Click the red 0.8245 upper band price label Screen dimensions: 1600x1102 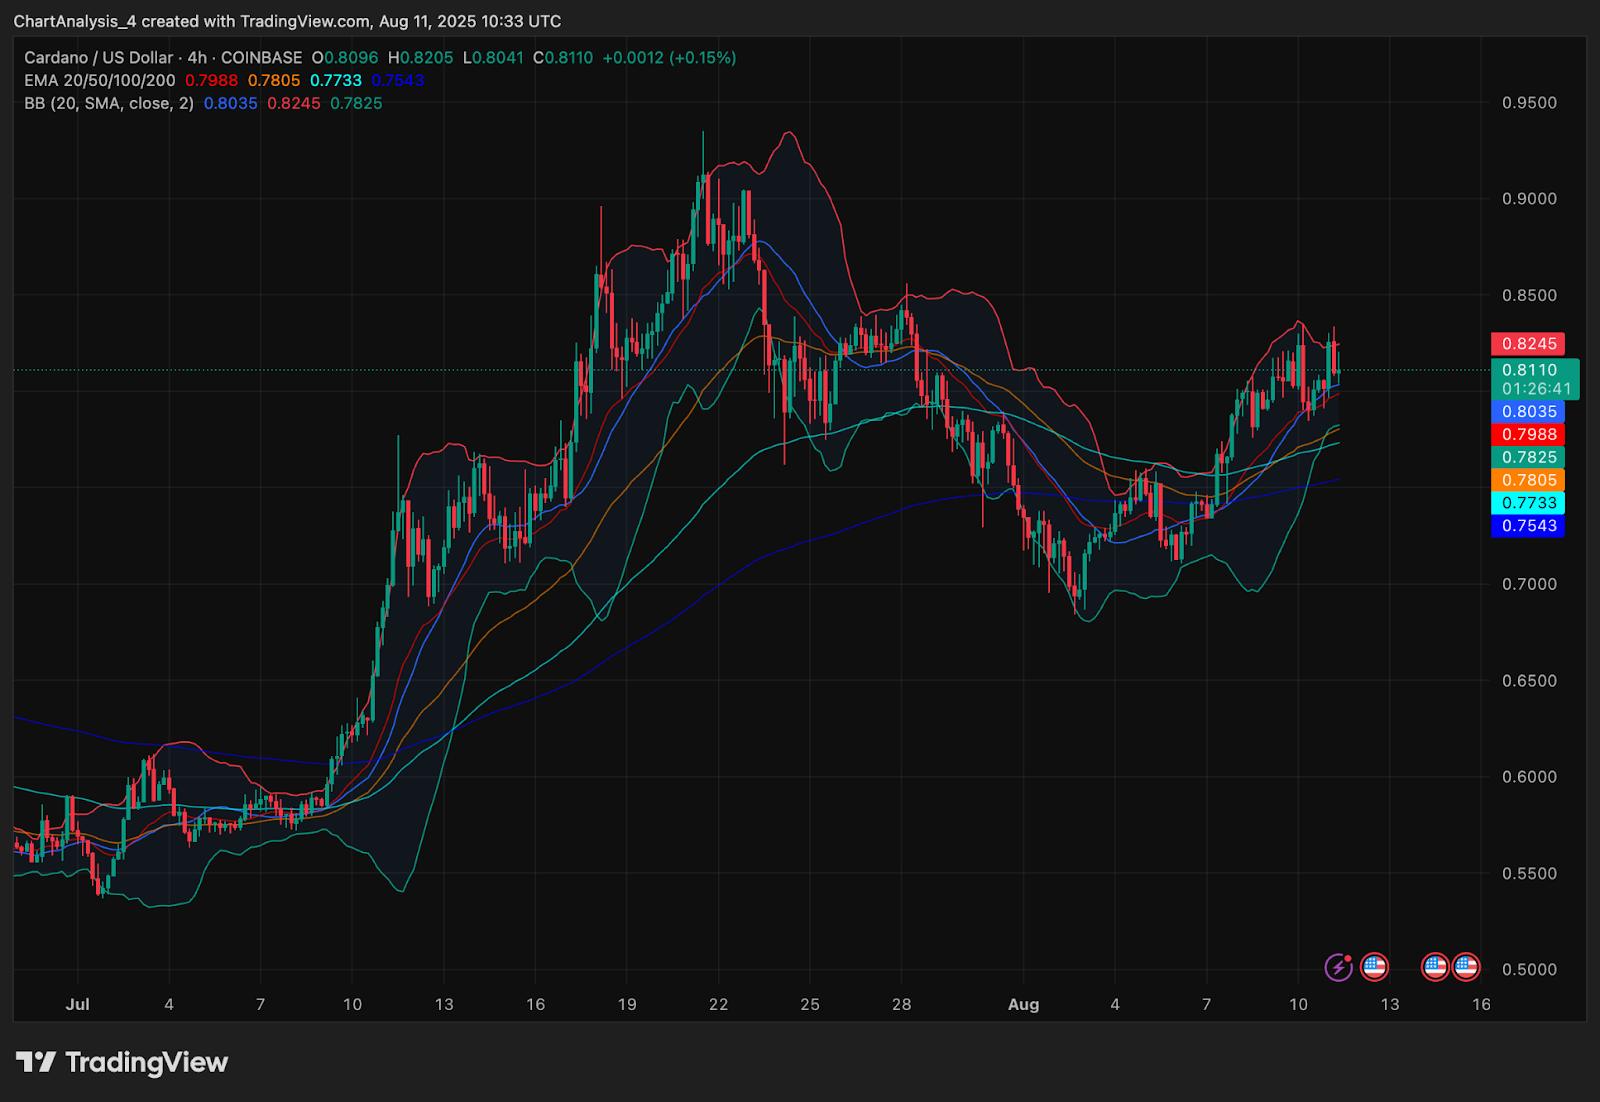point(1528,344)
